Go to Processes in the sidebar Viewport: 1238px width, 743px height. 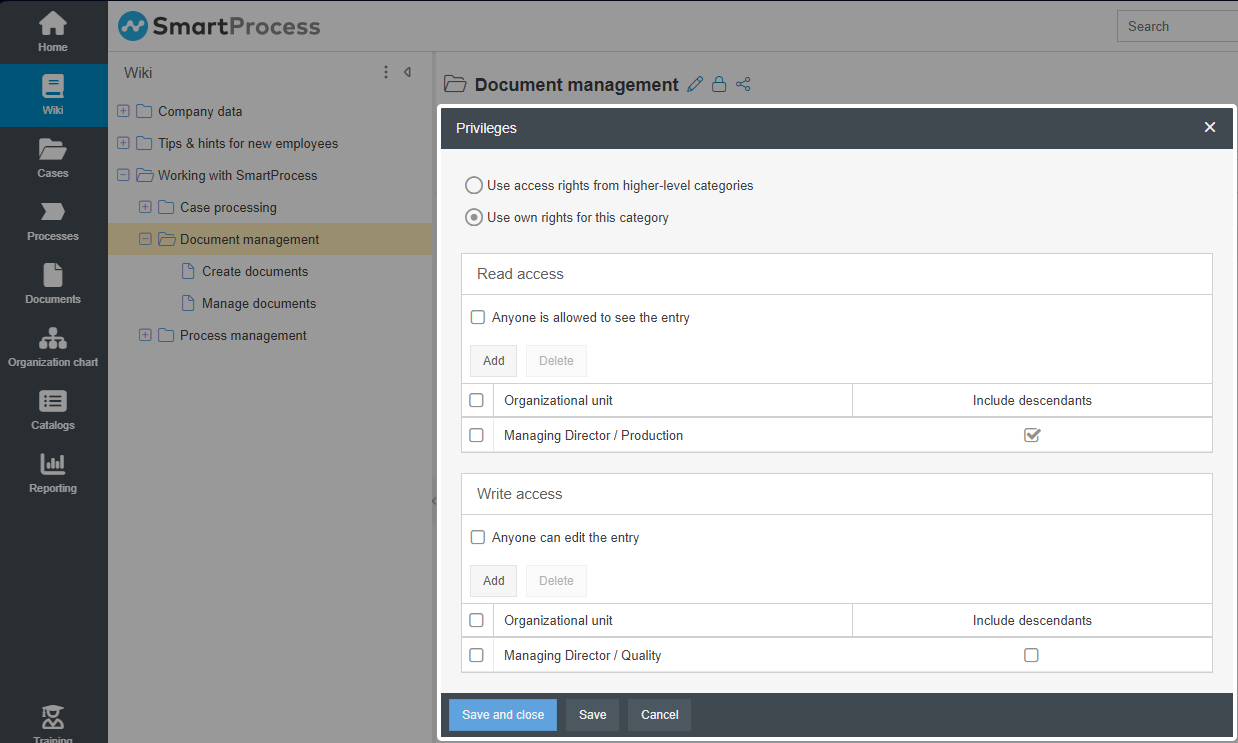53,221
